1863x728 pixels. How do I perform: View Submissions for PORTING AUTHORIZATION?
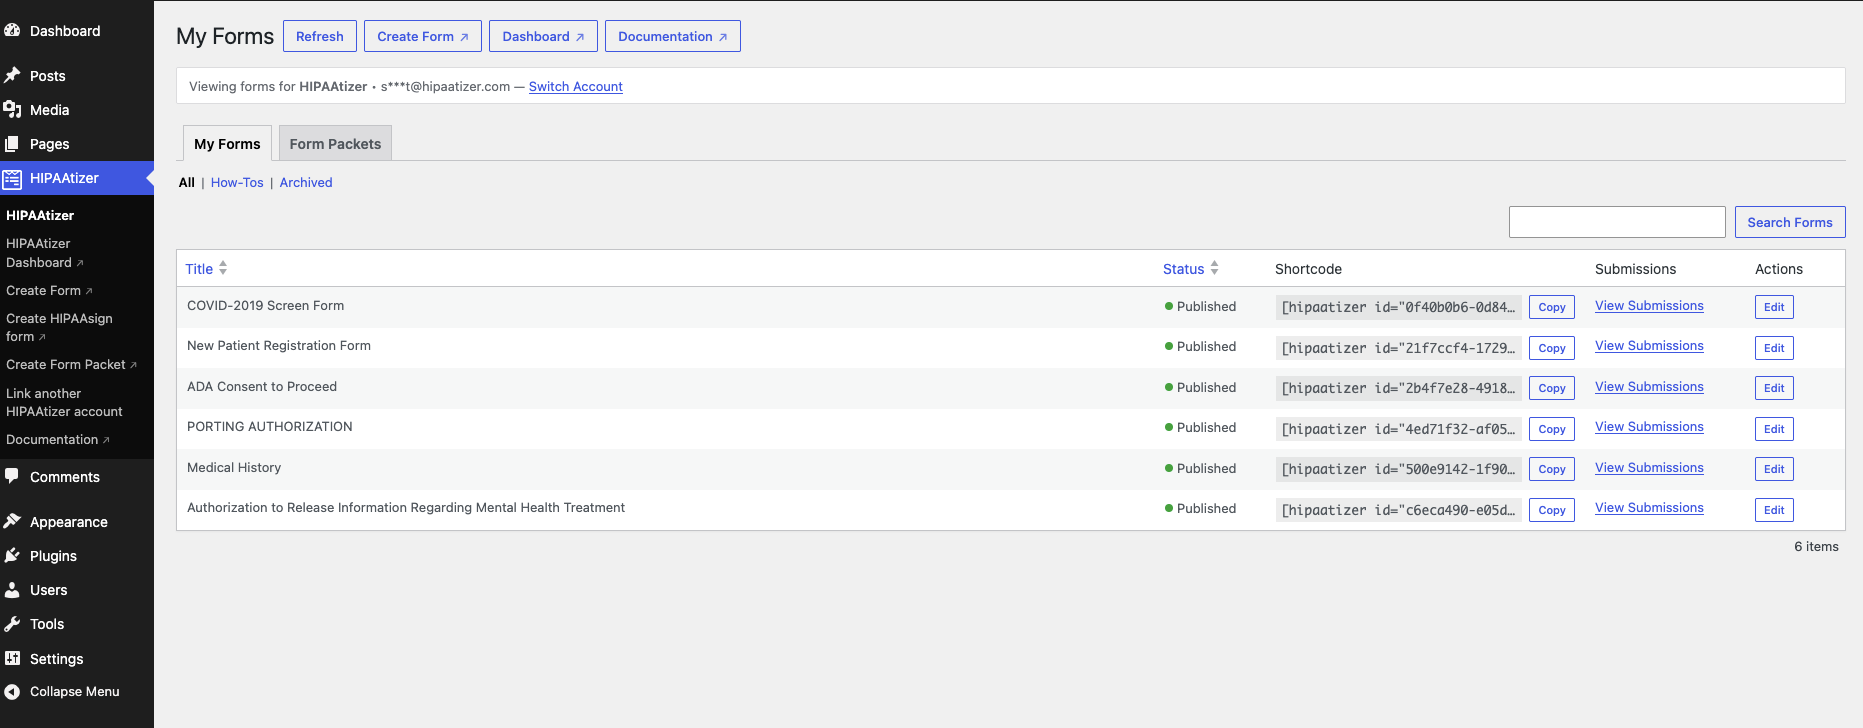point(1649,427)
